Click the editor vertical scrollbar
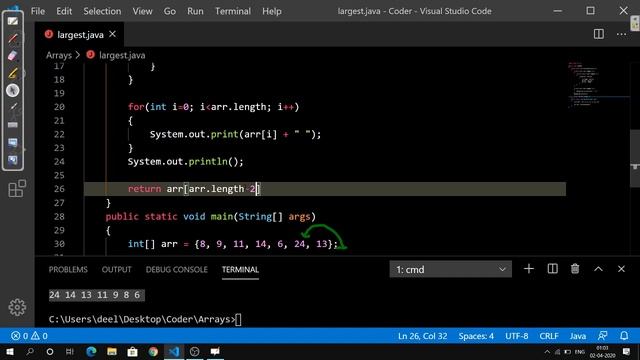640x360 pixels. click(x=635, y=158)
